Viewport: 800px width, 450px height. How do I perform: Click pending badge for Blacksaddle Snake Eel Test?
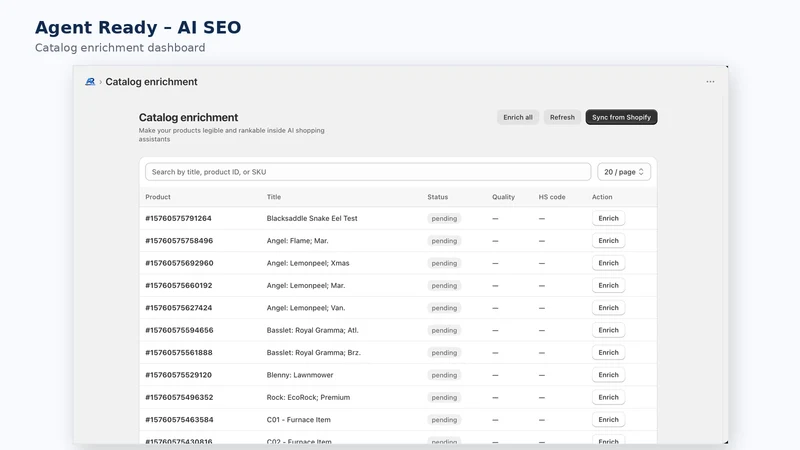[x=444, y=218]
